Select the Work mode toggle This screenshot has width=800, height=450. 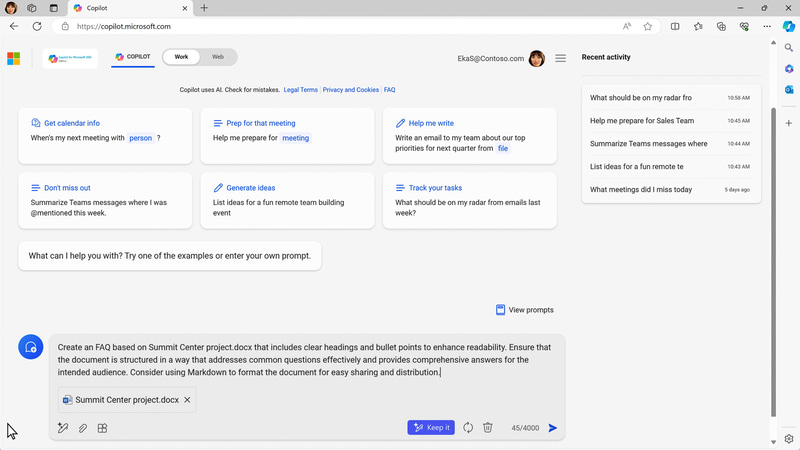(181, 57)
